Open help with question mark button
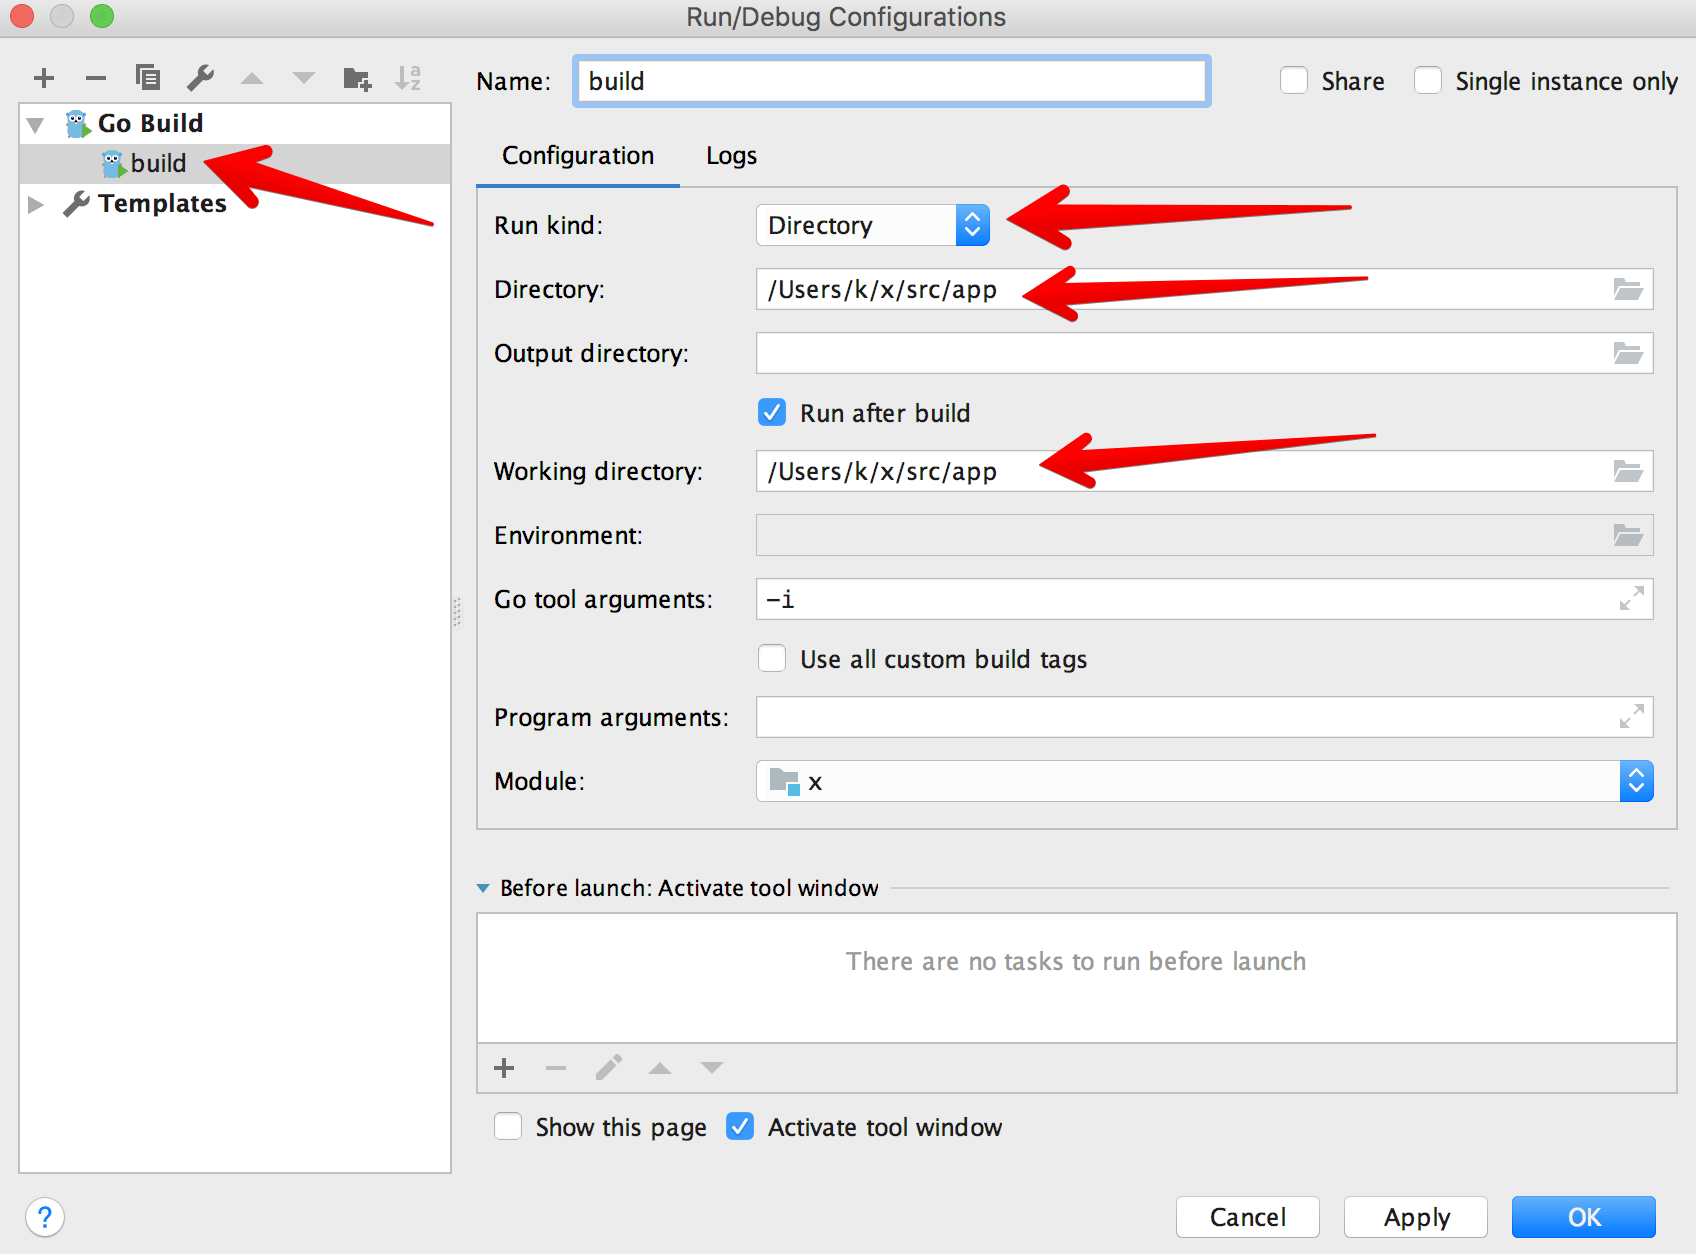The height and width of the screenshot is (1254, 1696). coord(45,1217)
